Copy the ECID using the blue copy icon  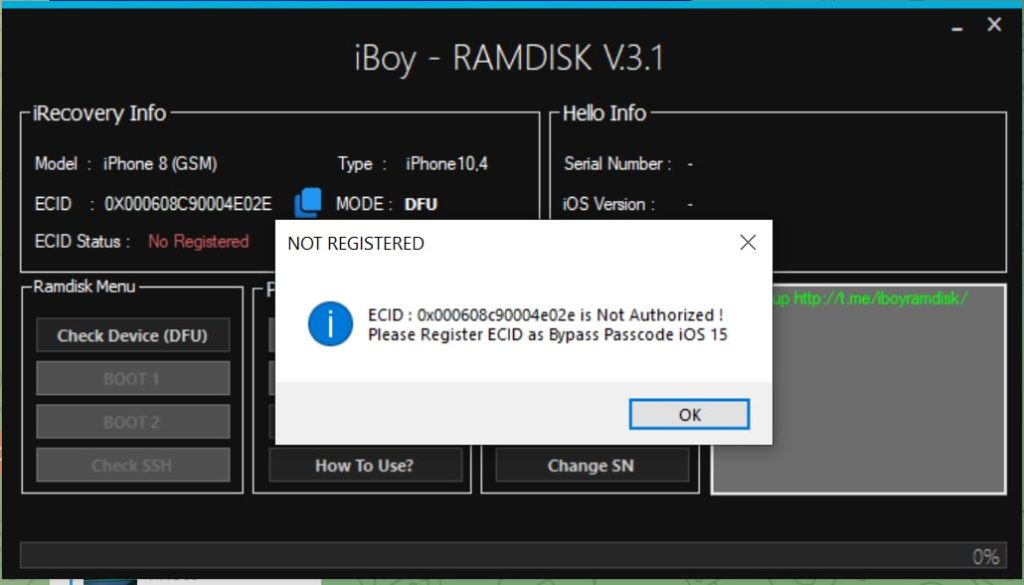coord(308,202)
